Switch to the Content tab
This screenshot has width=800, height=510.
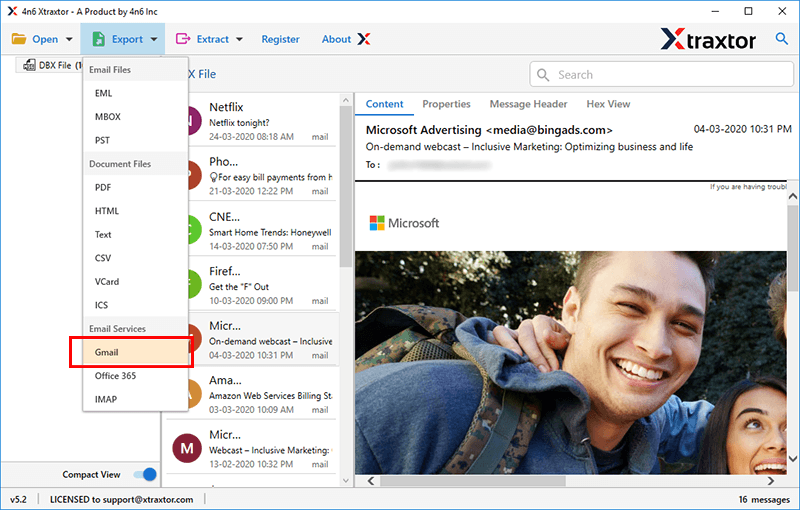pos(384,104)
